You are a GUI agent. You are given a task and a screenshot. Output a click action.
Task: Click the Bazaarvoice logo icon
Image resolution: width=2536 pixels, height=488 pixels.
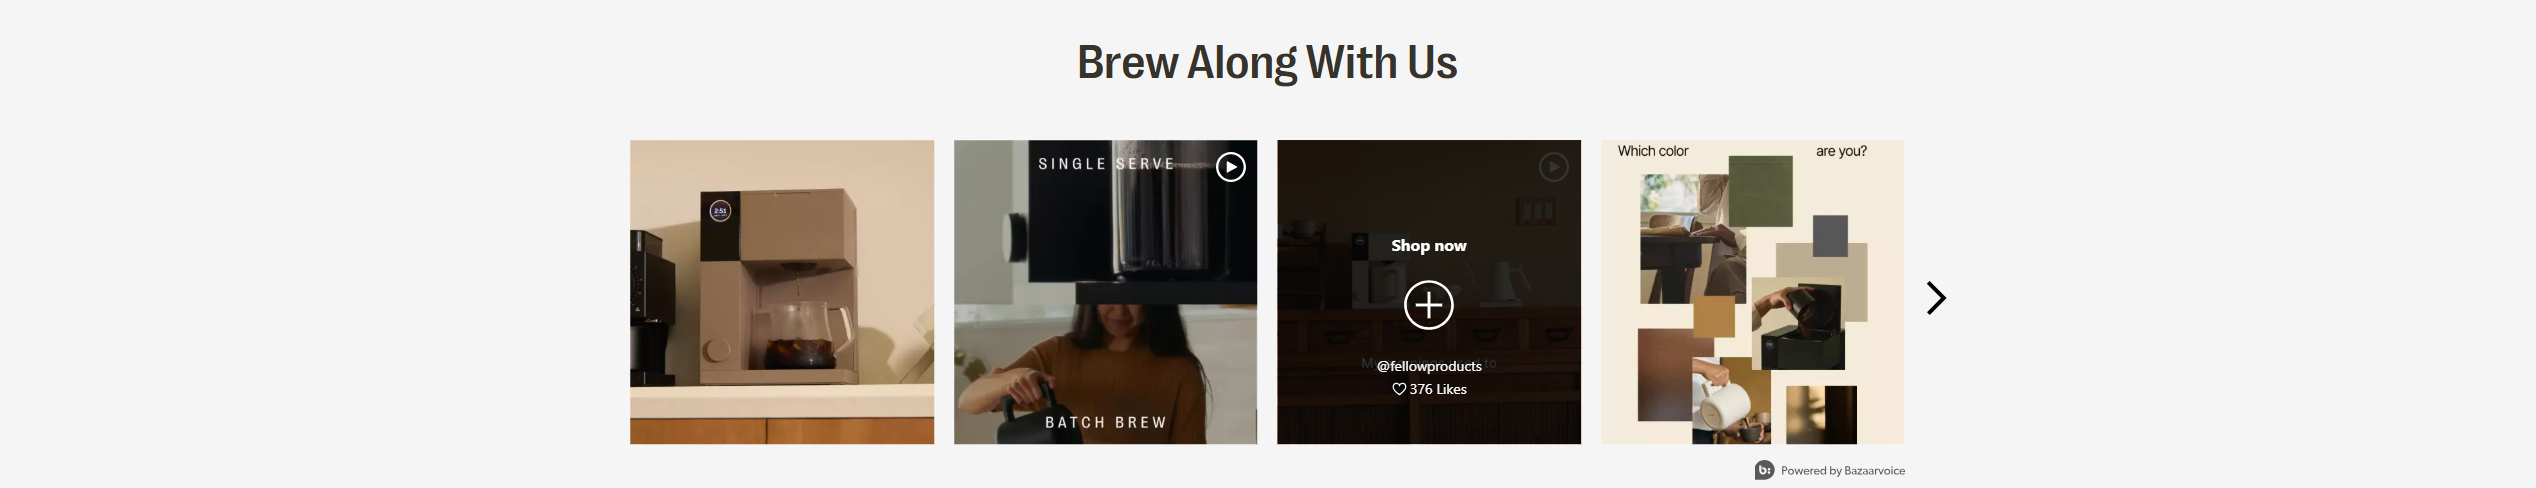coord(1764,470)
